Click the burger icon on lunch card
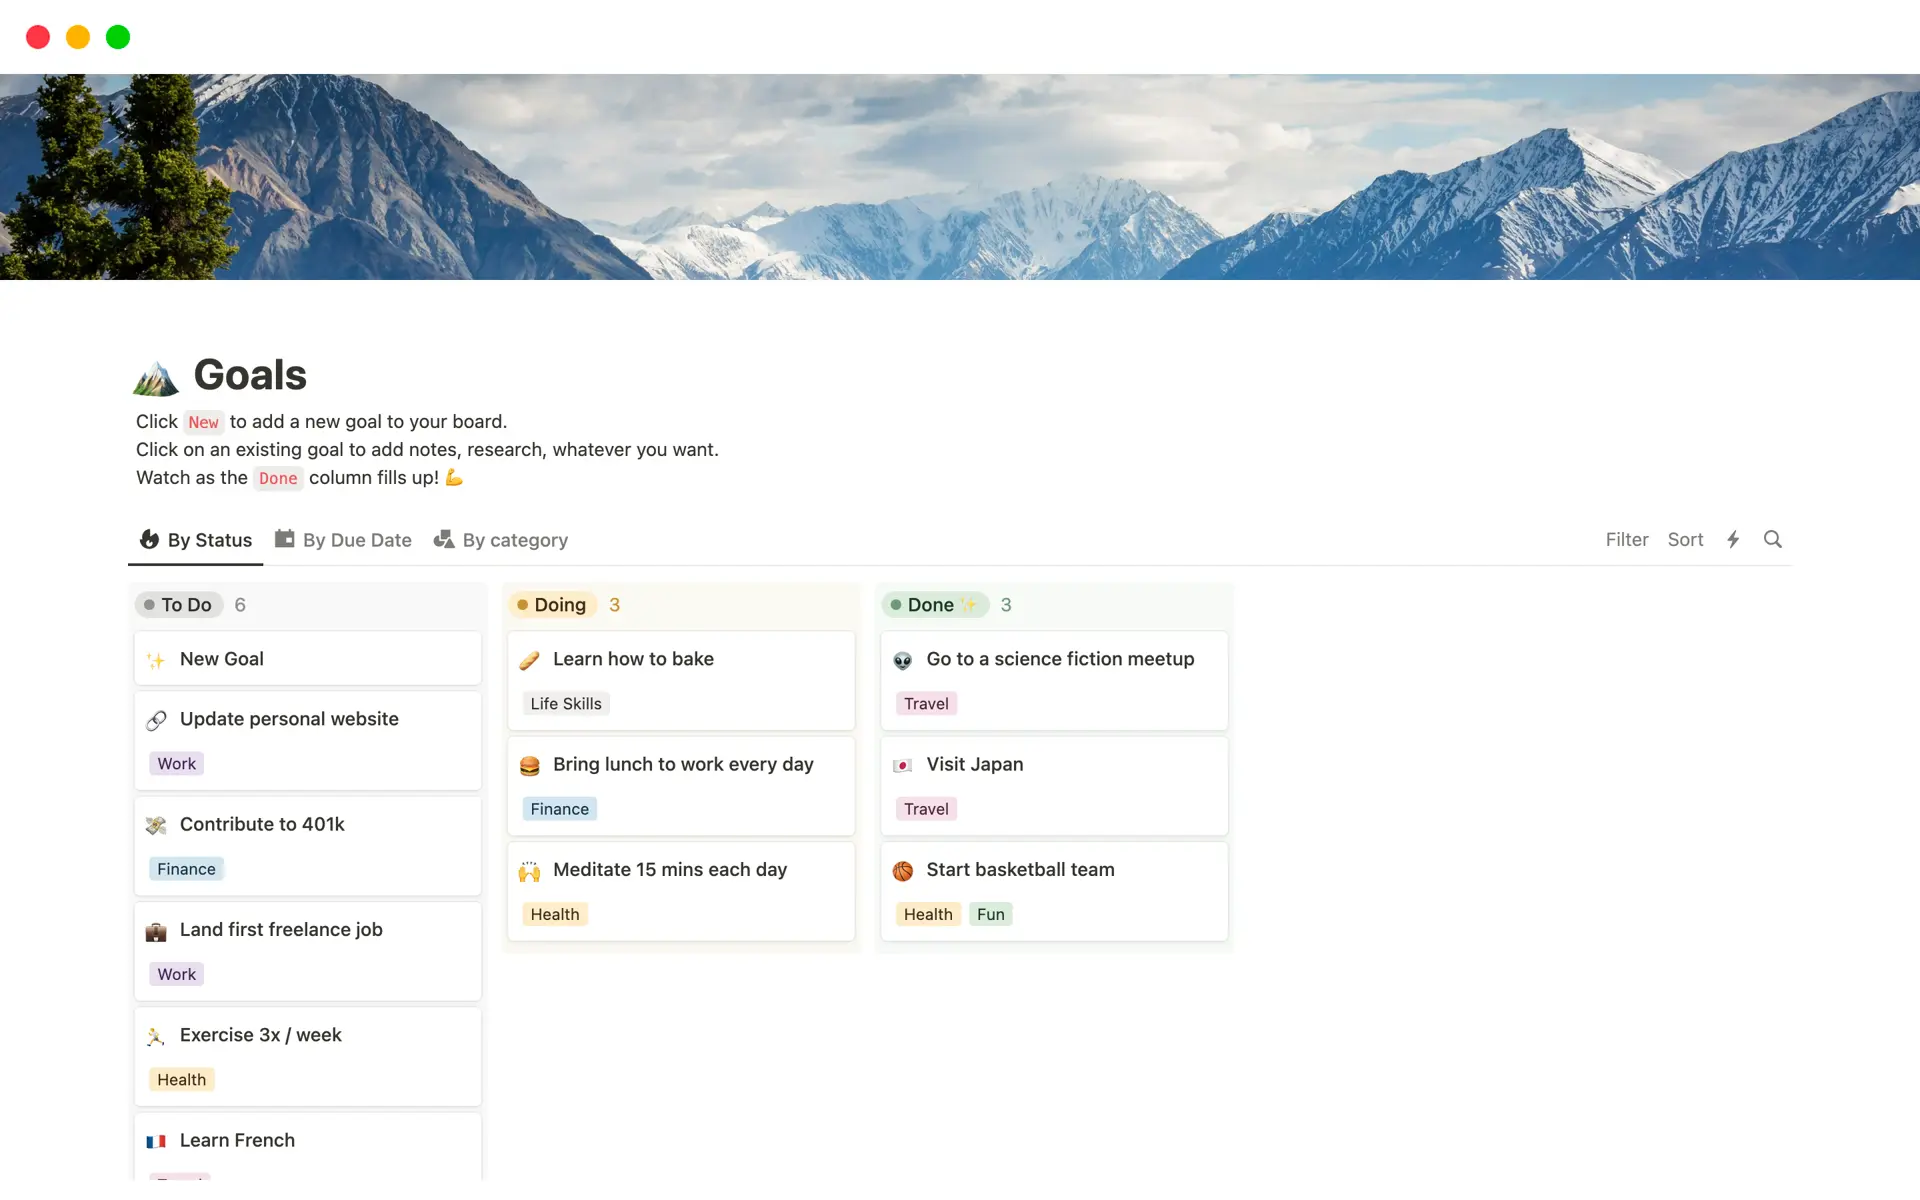 [x=530, y=766]
